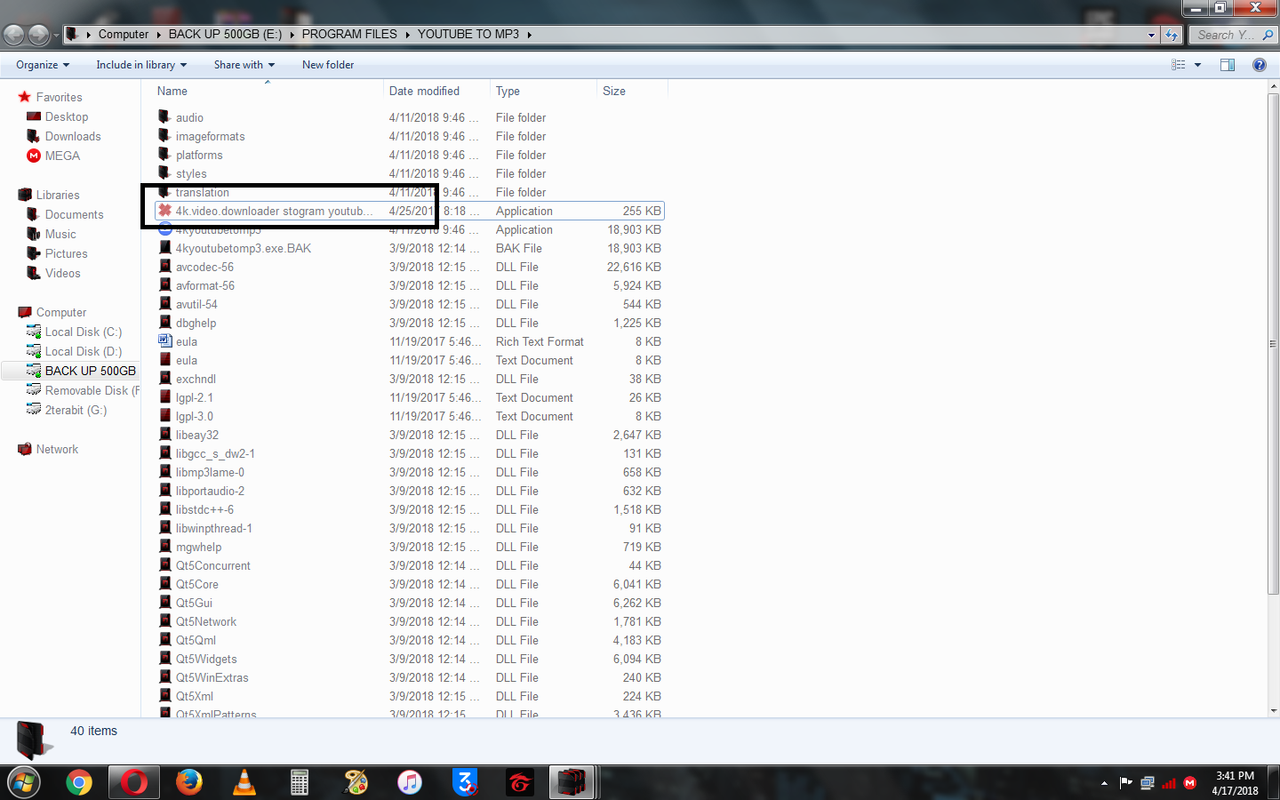
Task: Open the address bar history dropdown
Action: [x=1152, y=34]
